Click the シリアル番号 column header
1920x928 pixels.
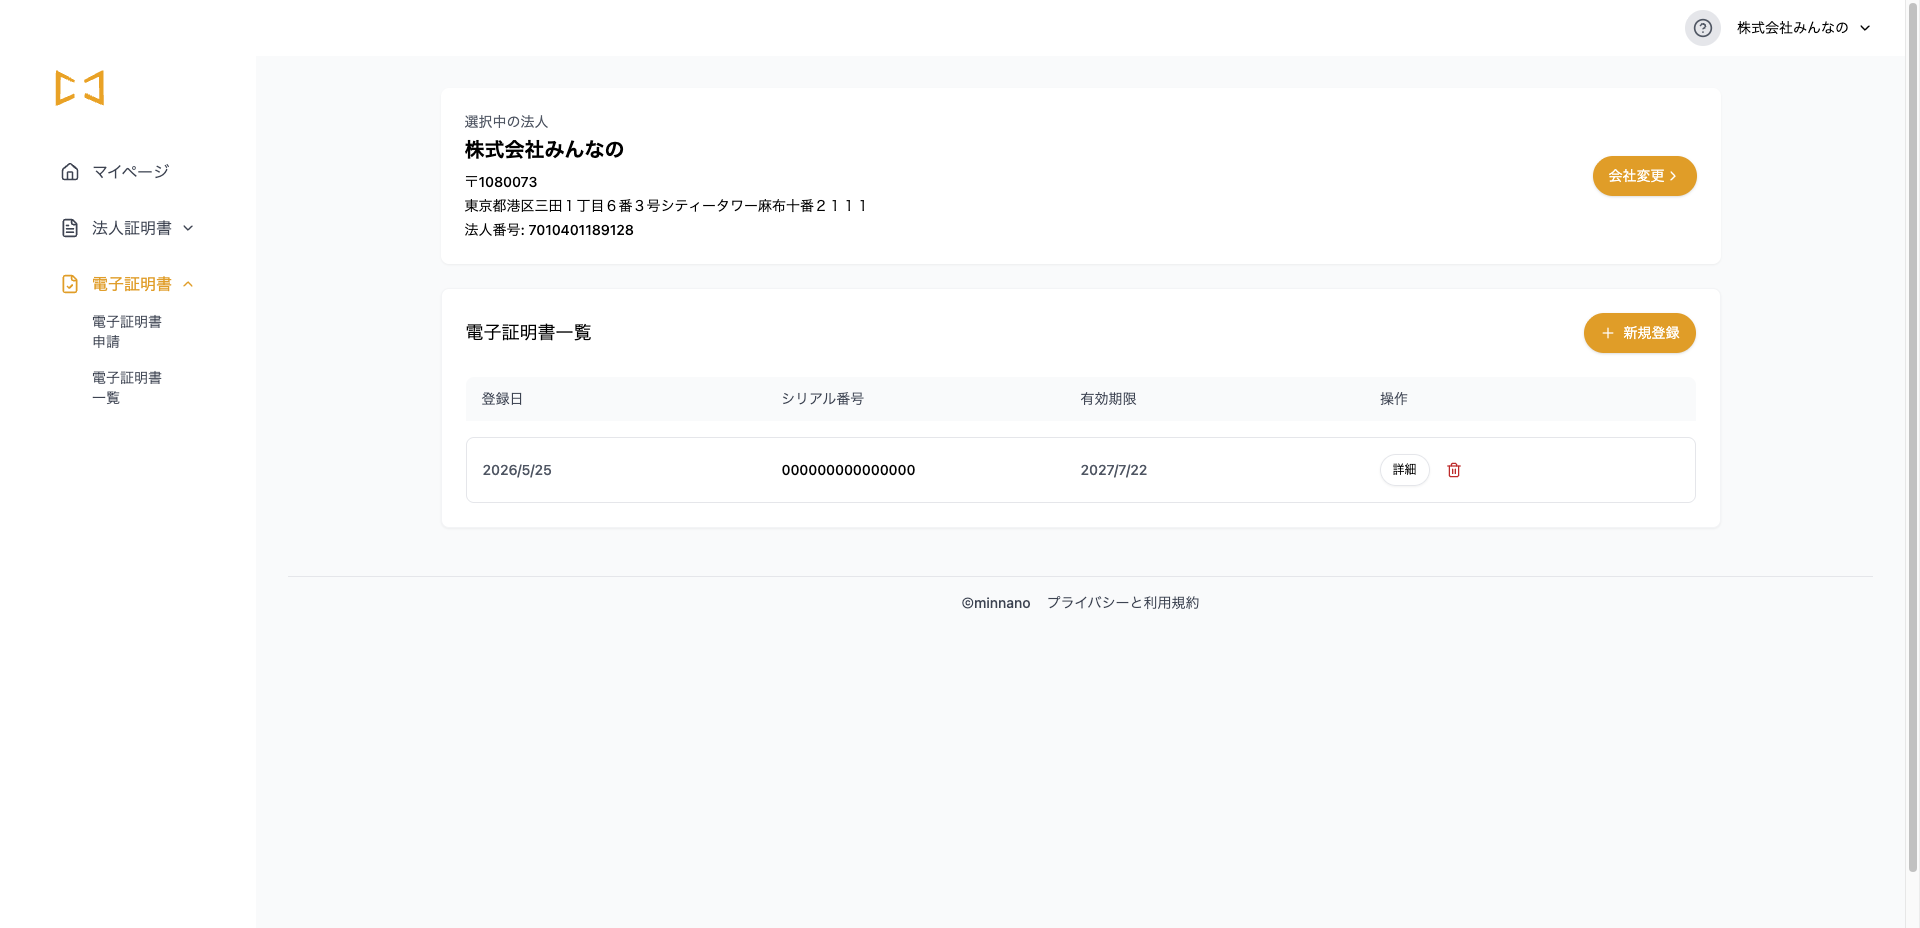coord(822,399)
